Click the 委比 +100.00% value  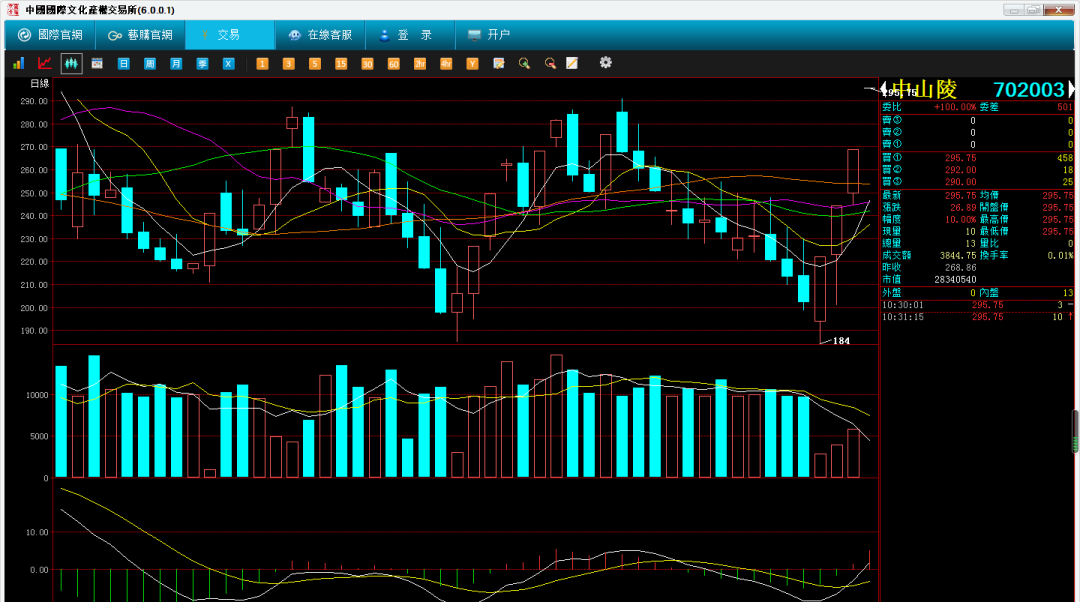click(955, 107)
